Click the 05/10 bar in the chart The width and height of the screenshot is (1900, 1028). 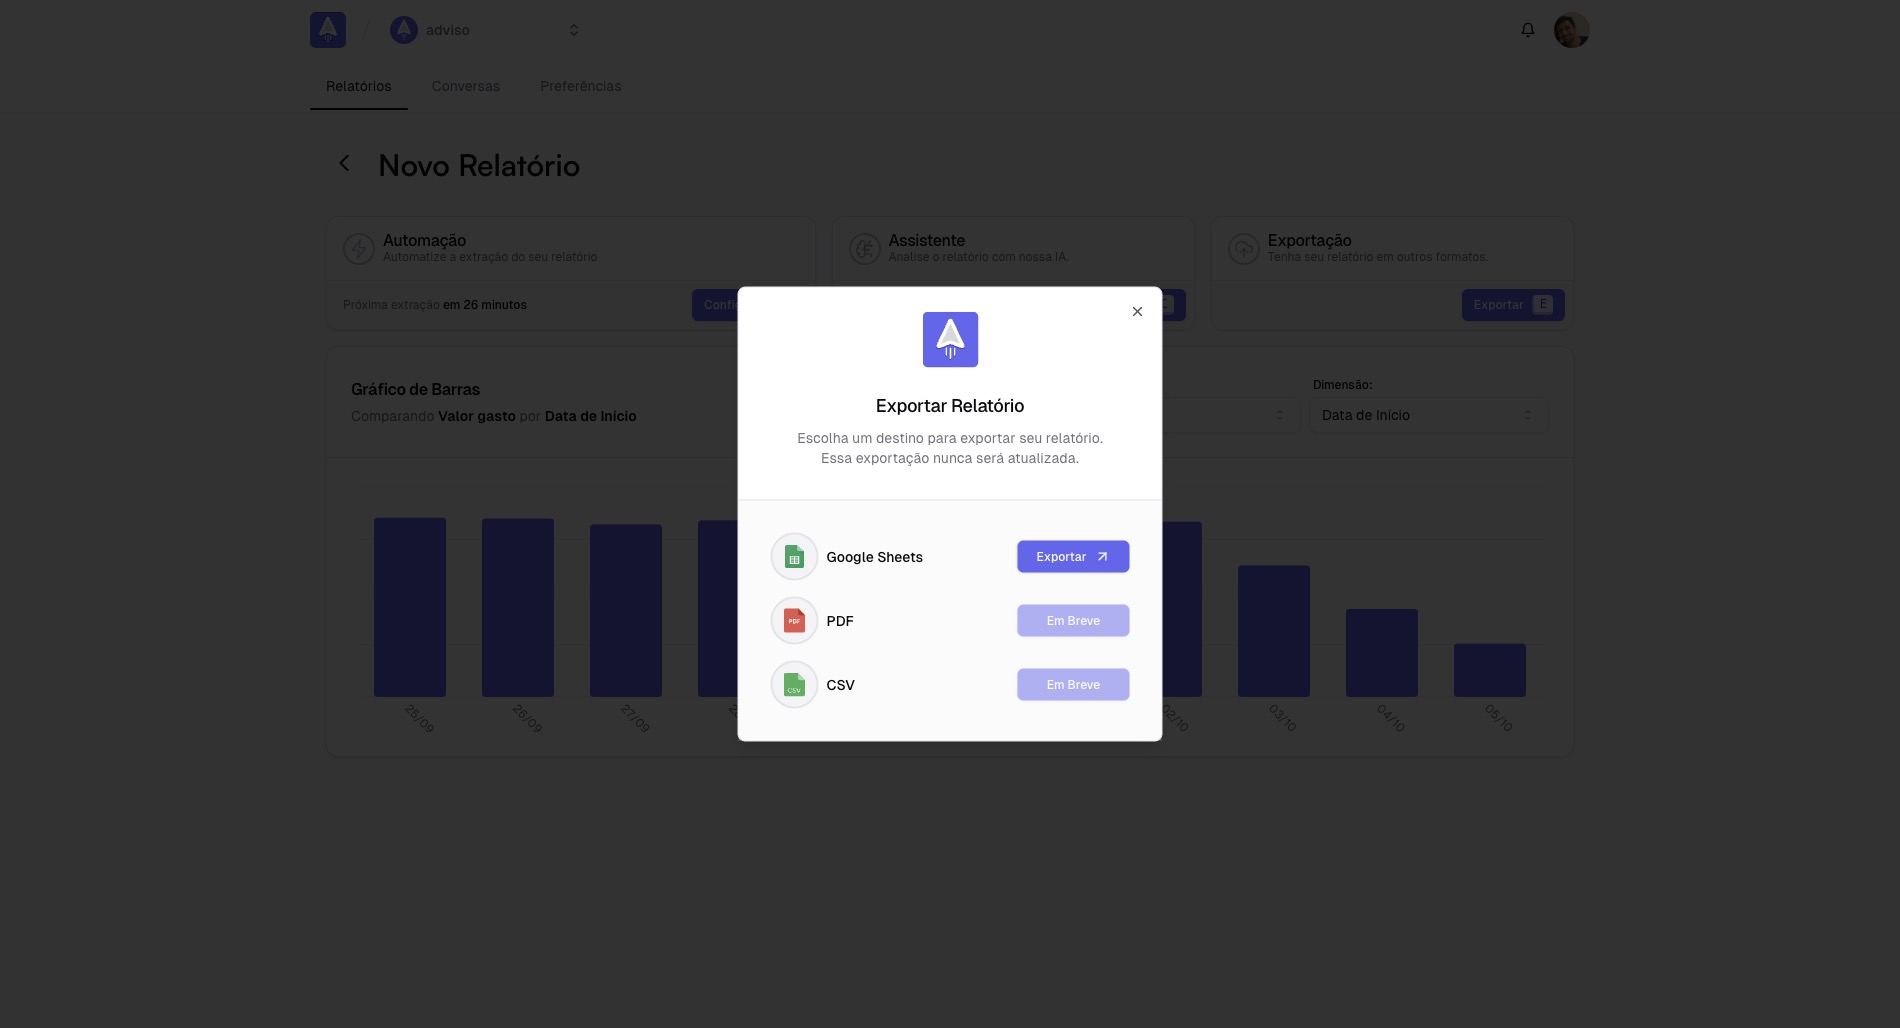(1490, 670)
